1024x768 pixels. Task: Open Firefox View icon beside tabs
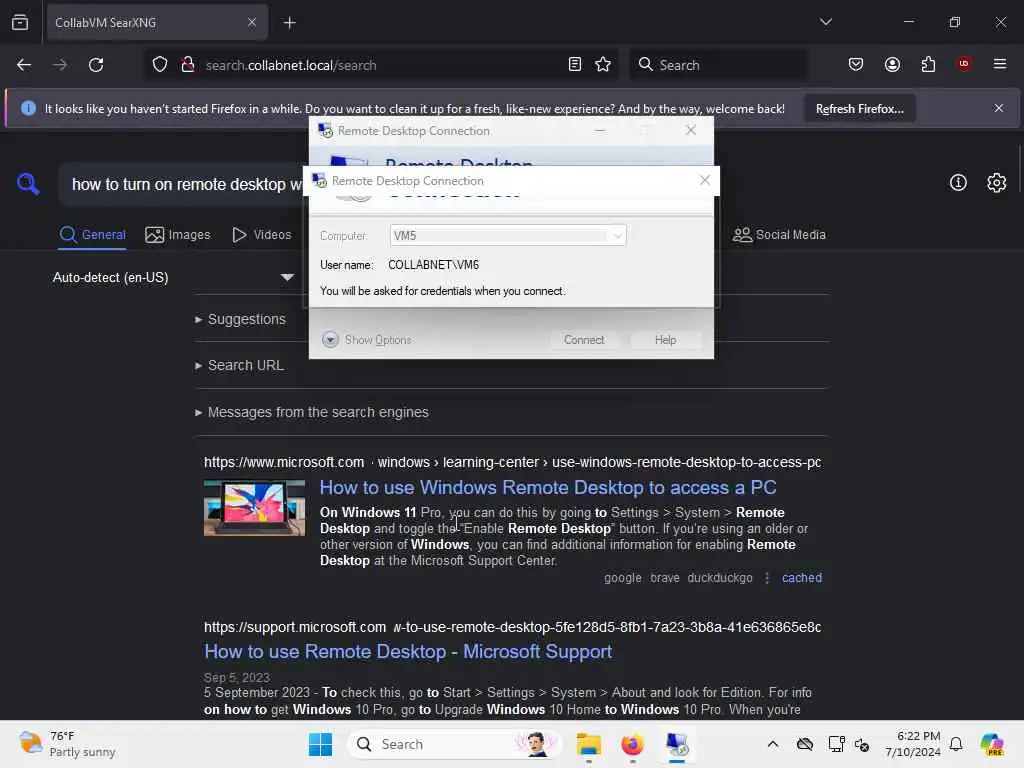20,22
